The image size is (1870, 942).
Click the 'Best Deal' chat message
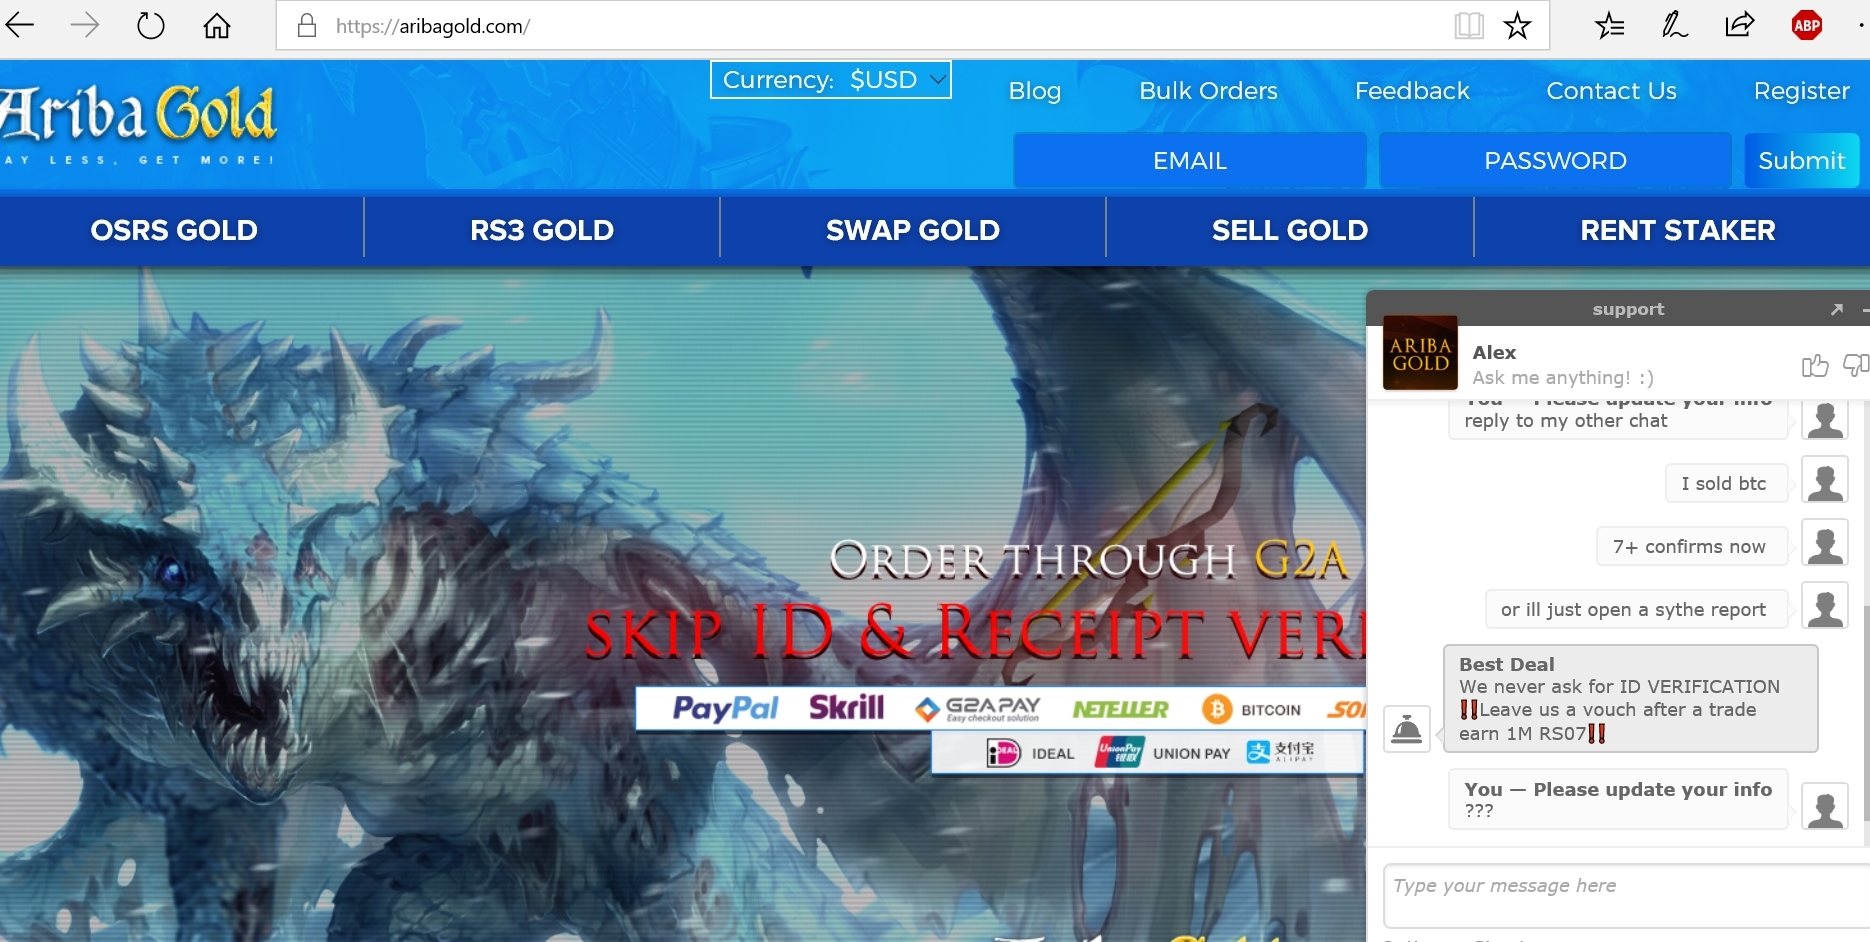[x=1630, y=698]
